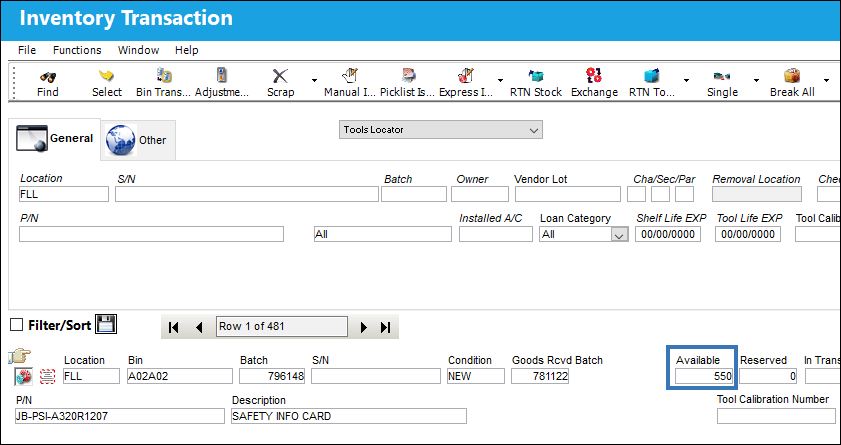
Task: Click the Scrap tool icon
Action: [x=281, y=83]
